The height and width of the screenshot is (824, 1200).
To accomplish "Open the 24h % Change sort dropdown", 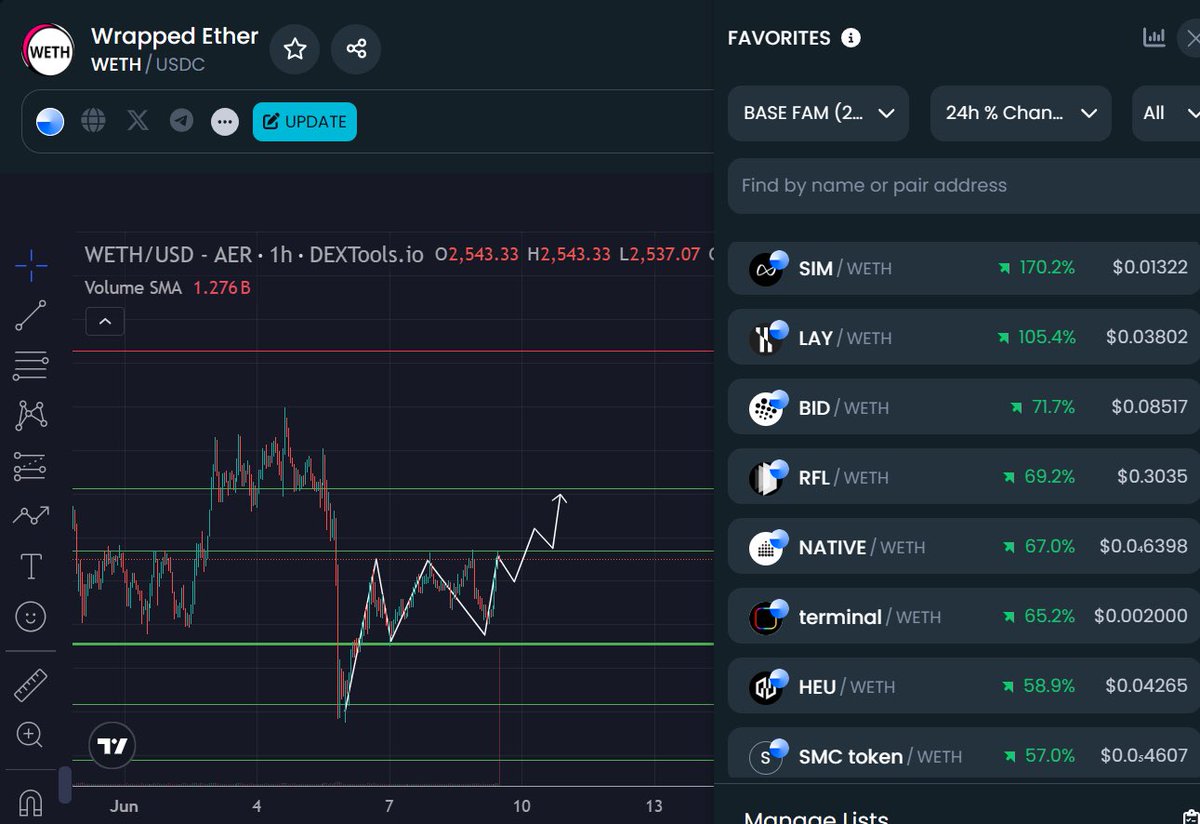I will 1021,113.
